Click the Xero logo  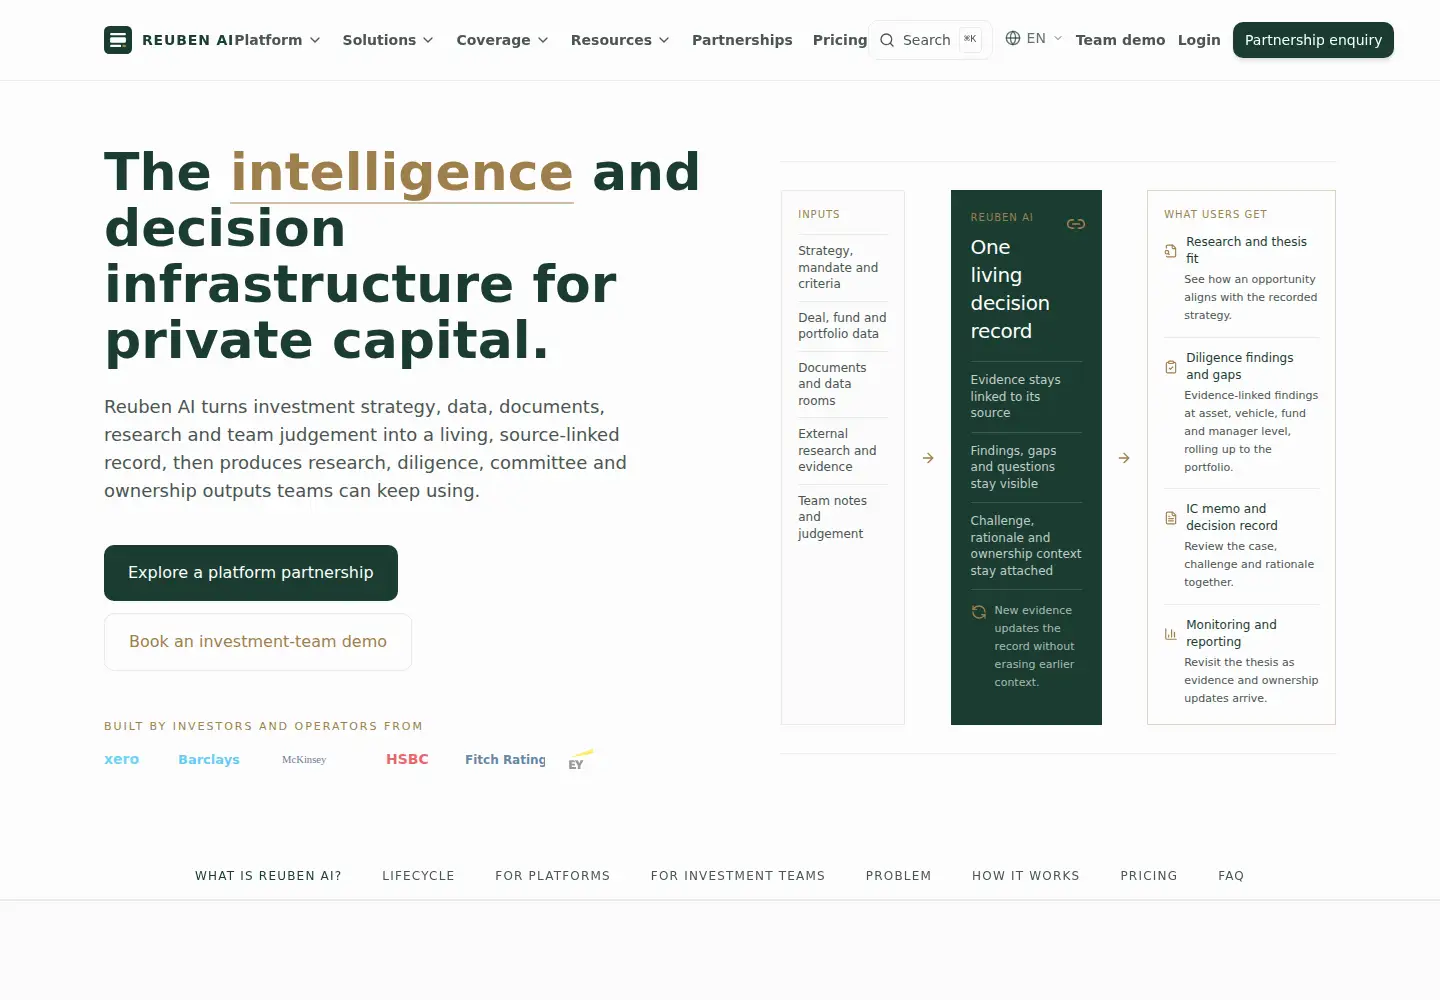pyautogui.click(x=122, y=760)
